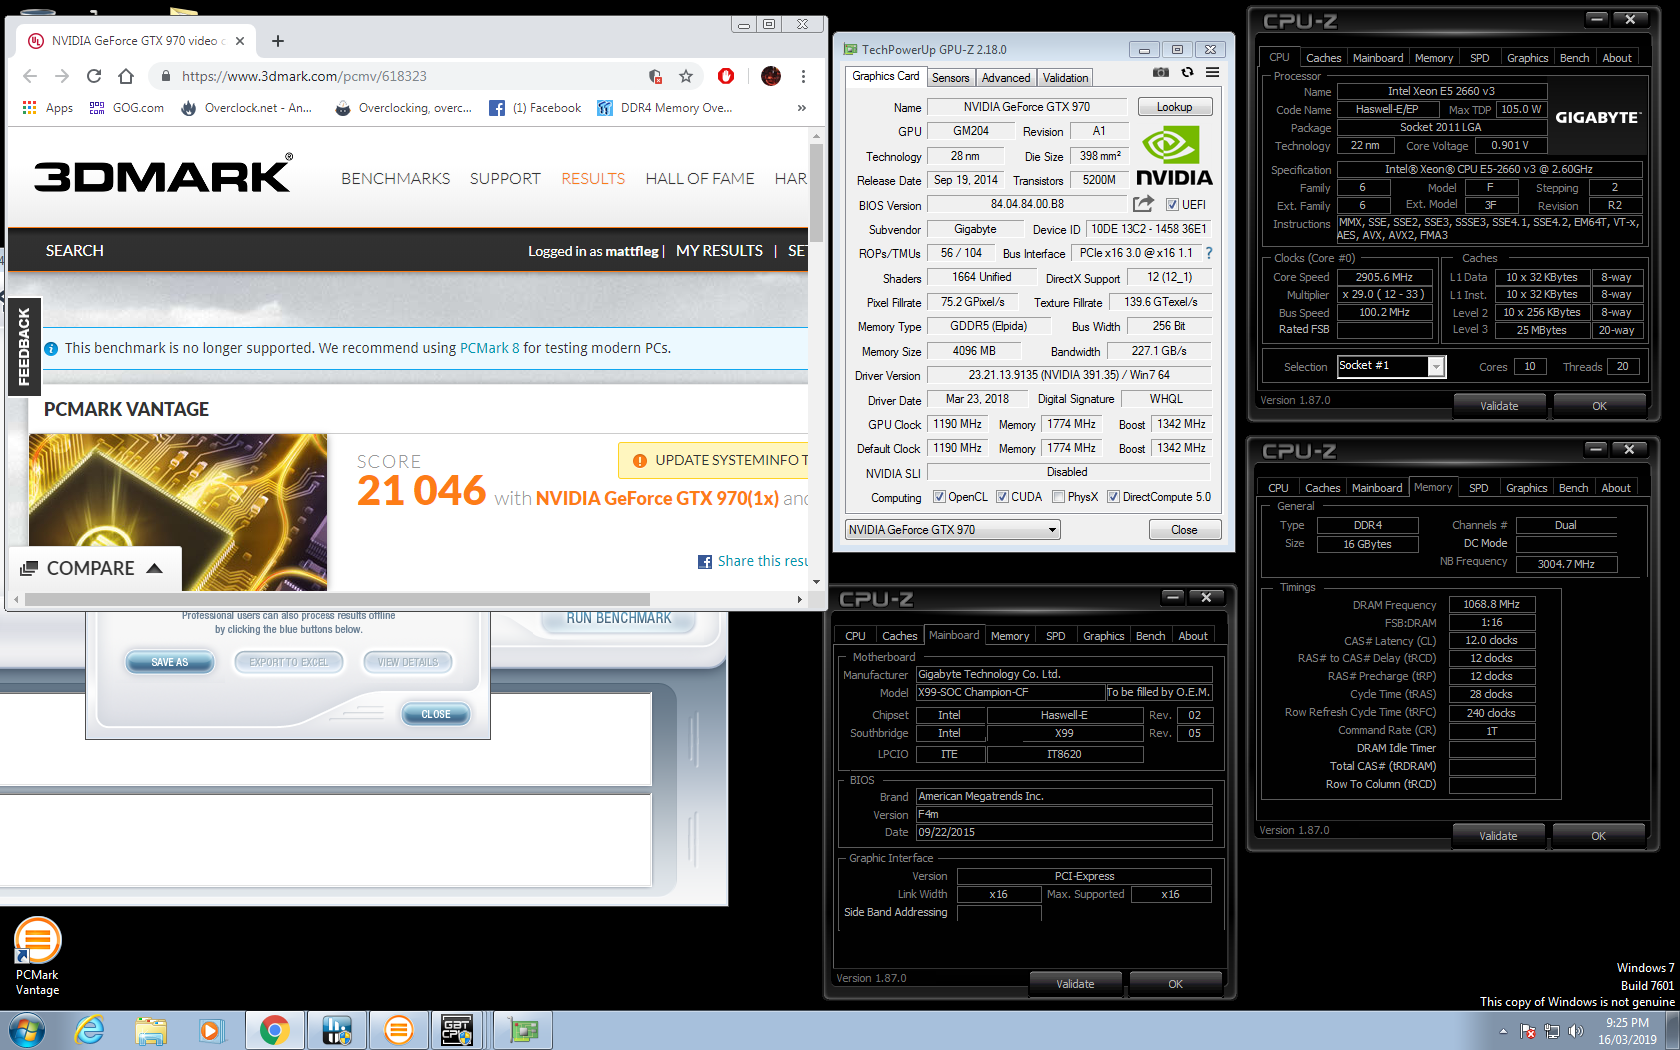
Task: Reload the 3DMark page
Action: tap(94, 76)
